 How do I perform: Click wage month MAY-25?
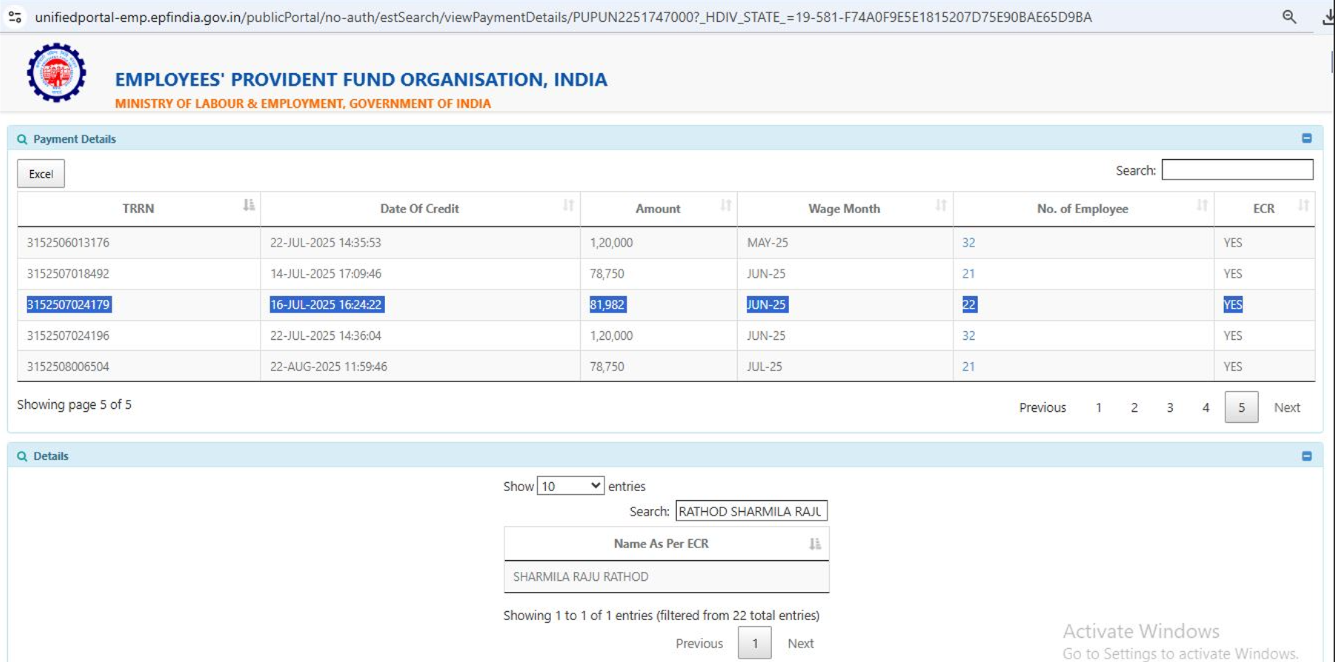(768, 243)
